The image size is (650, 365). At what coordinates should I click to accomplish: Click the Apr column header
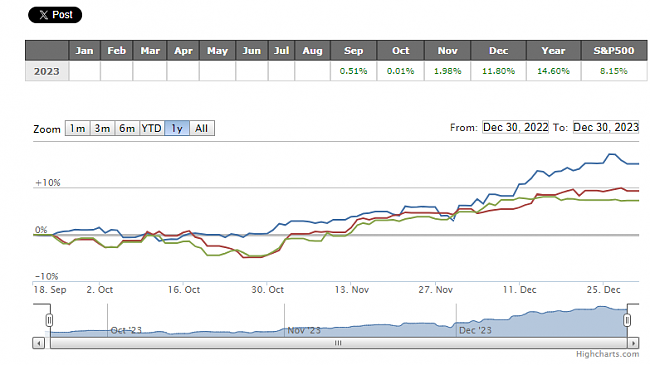(x=183, y=51)
